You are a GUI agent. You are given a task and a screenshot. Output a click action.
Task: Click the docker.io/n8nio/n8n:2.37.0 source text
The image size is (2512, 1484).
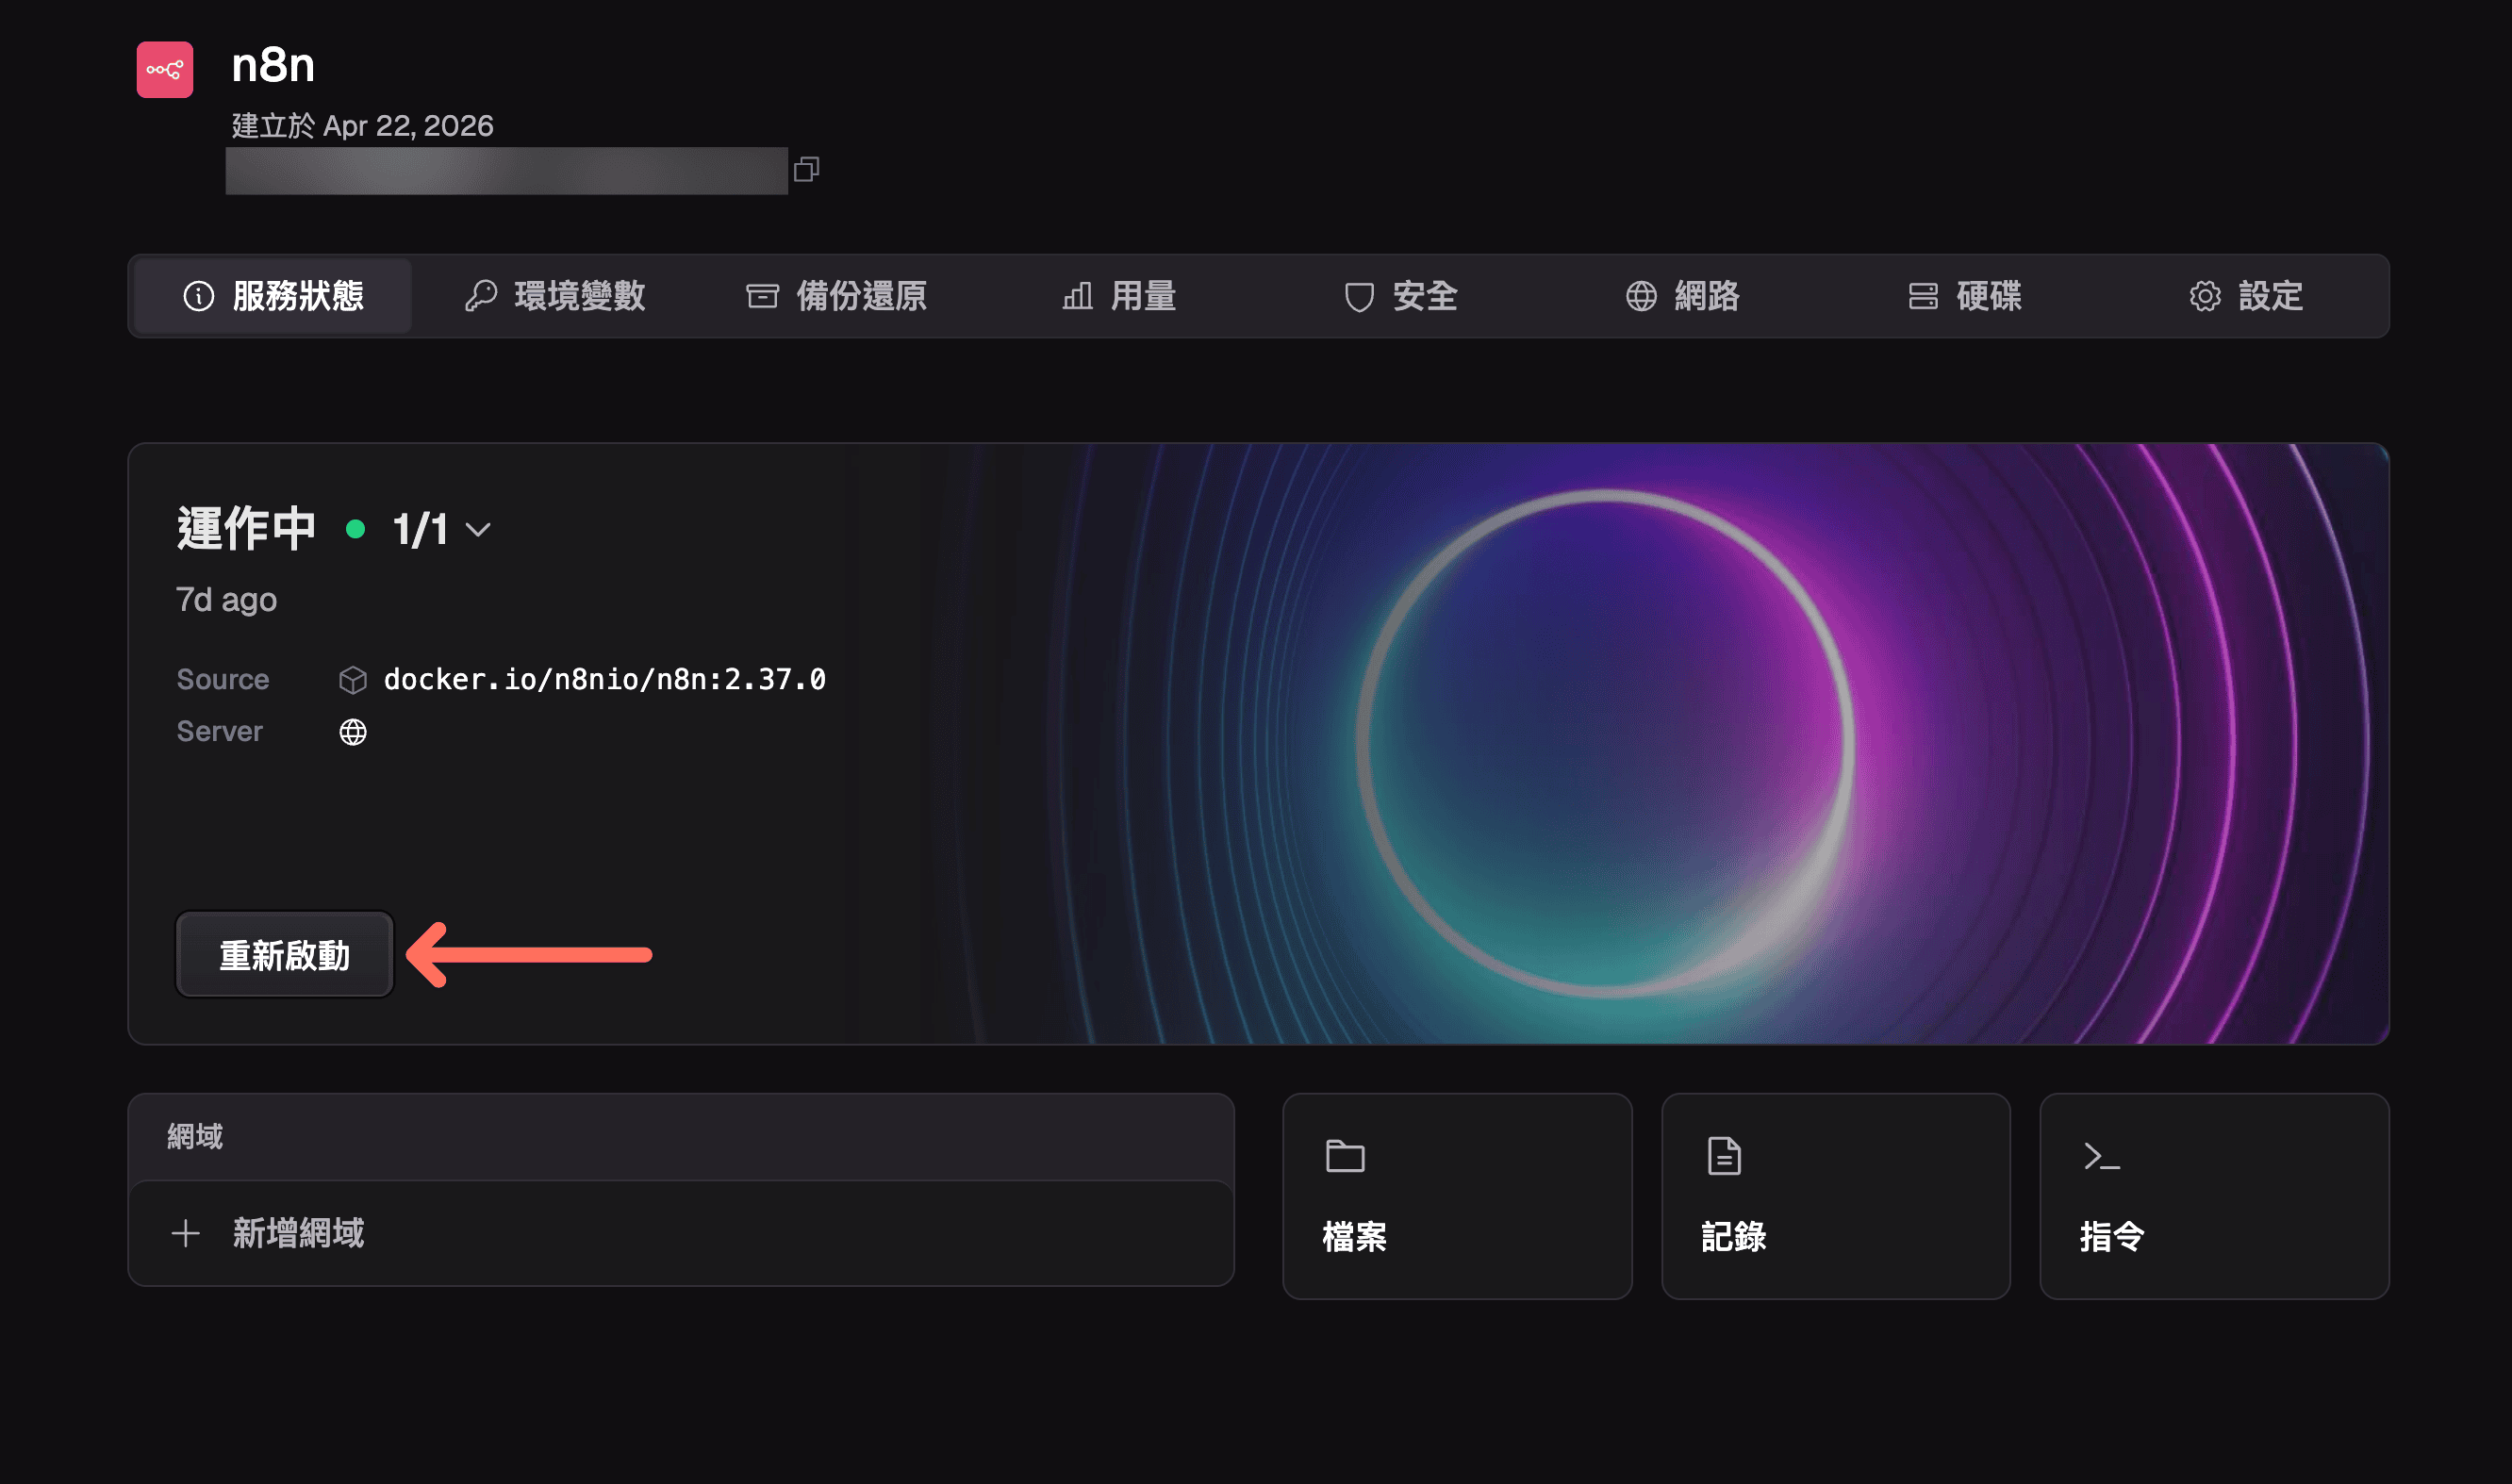(605, 680)
